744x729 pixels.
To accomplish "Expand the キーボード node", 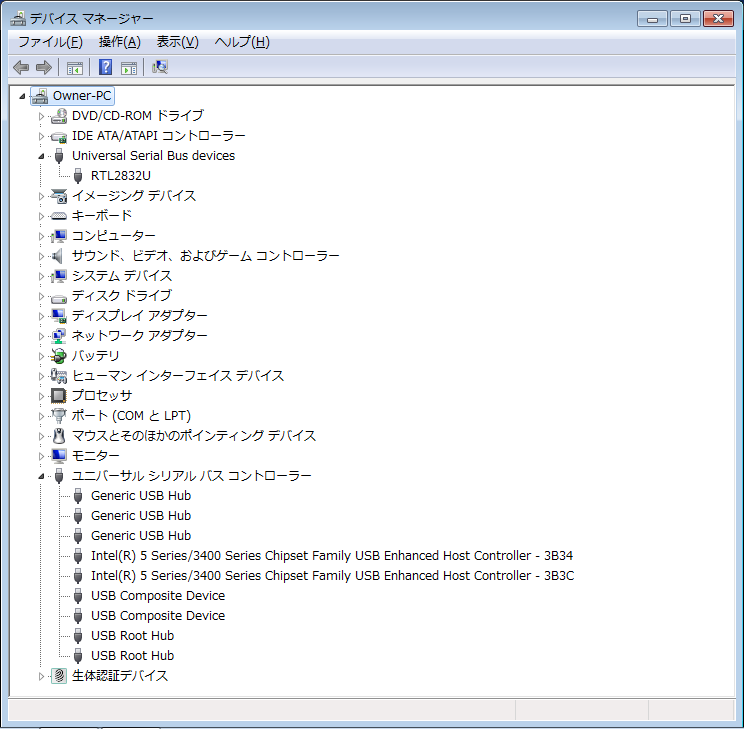I will [x=41, y=216].
